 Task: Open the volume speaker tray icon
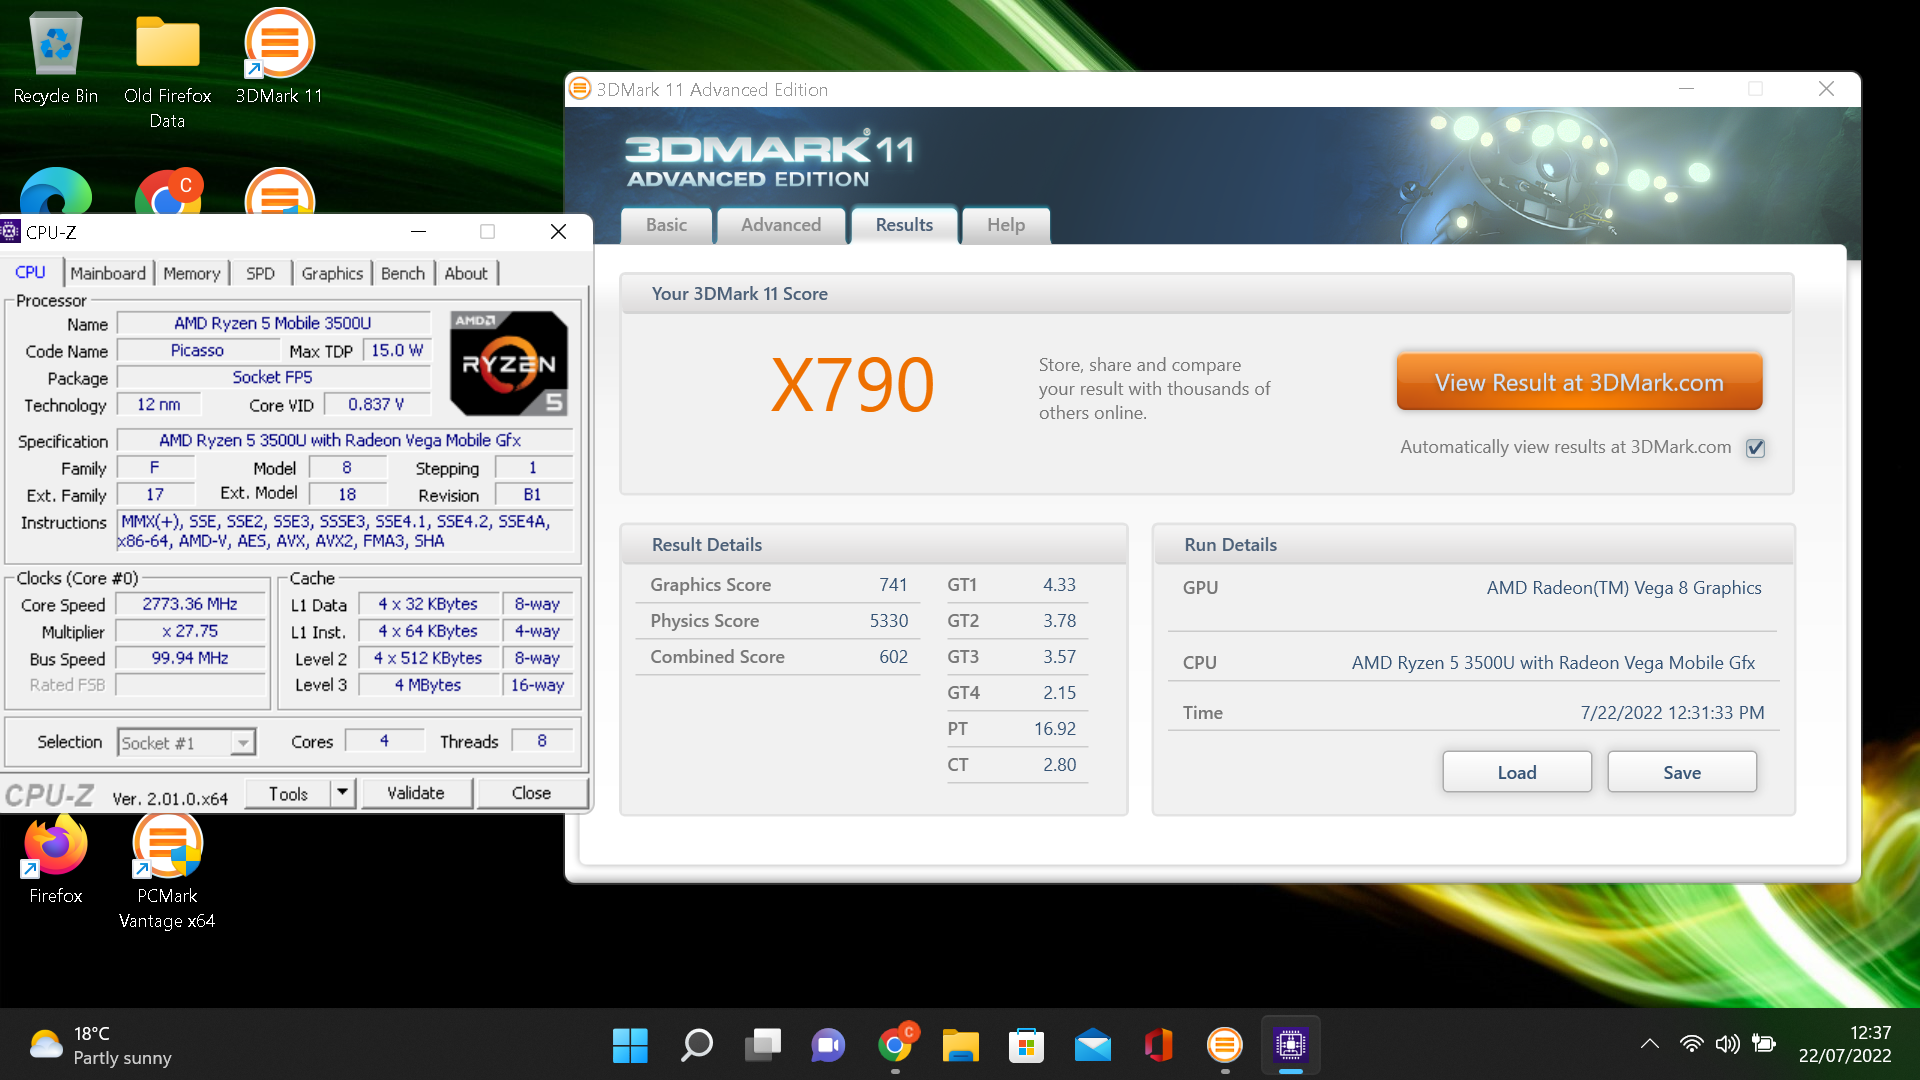pyautogui.click(x=1727, y=1044)
